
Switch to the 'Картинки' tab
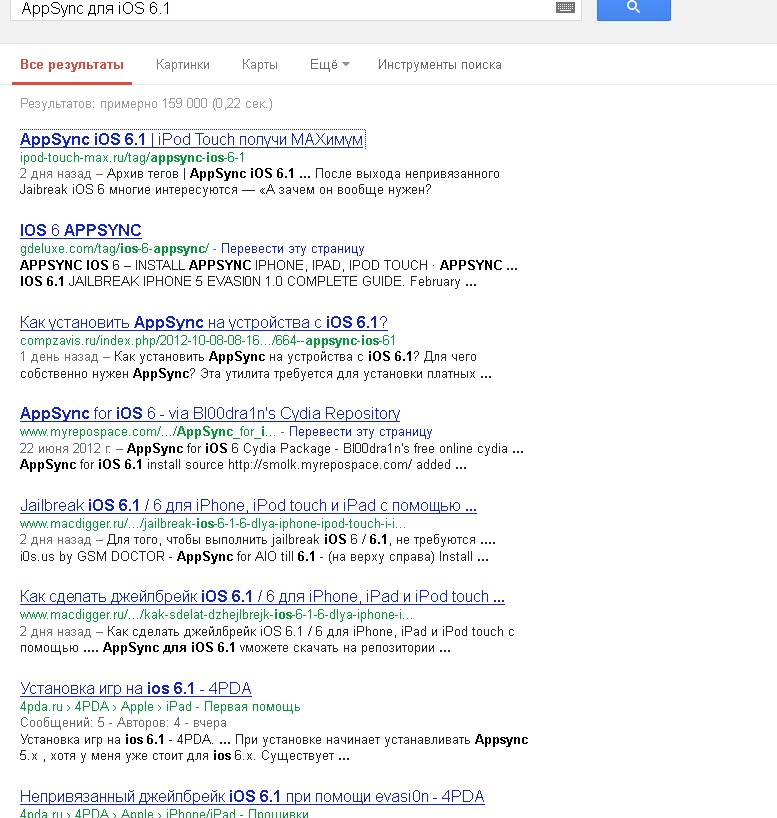tap(183, 65)
